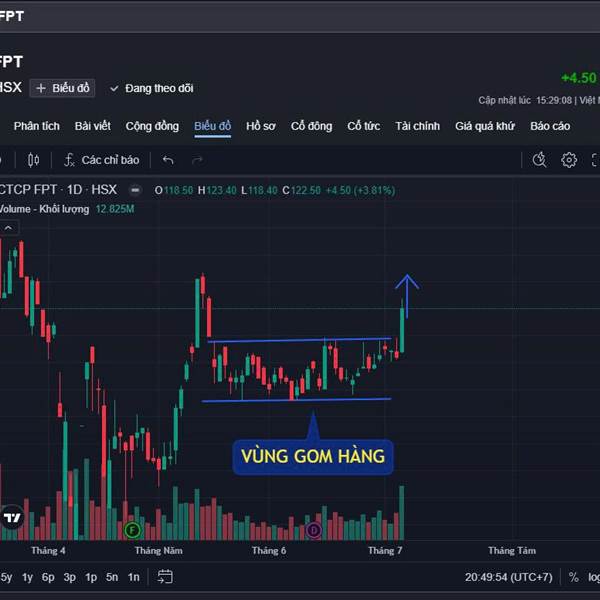
Task: Click the purple D dividend marker
Action: click(314, 530)
